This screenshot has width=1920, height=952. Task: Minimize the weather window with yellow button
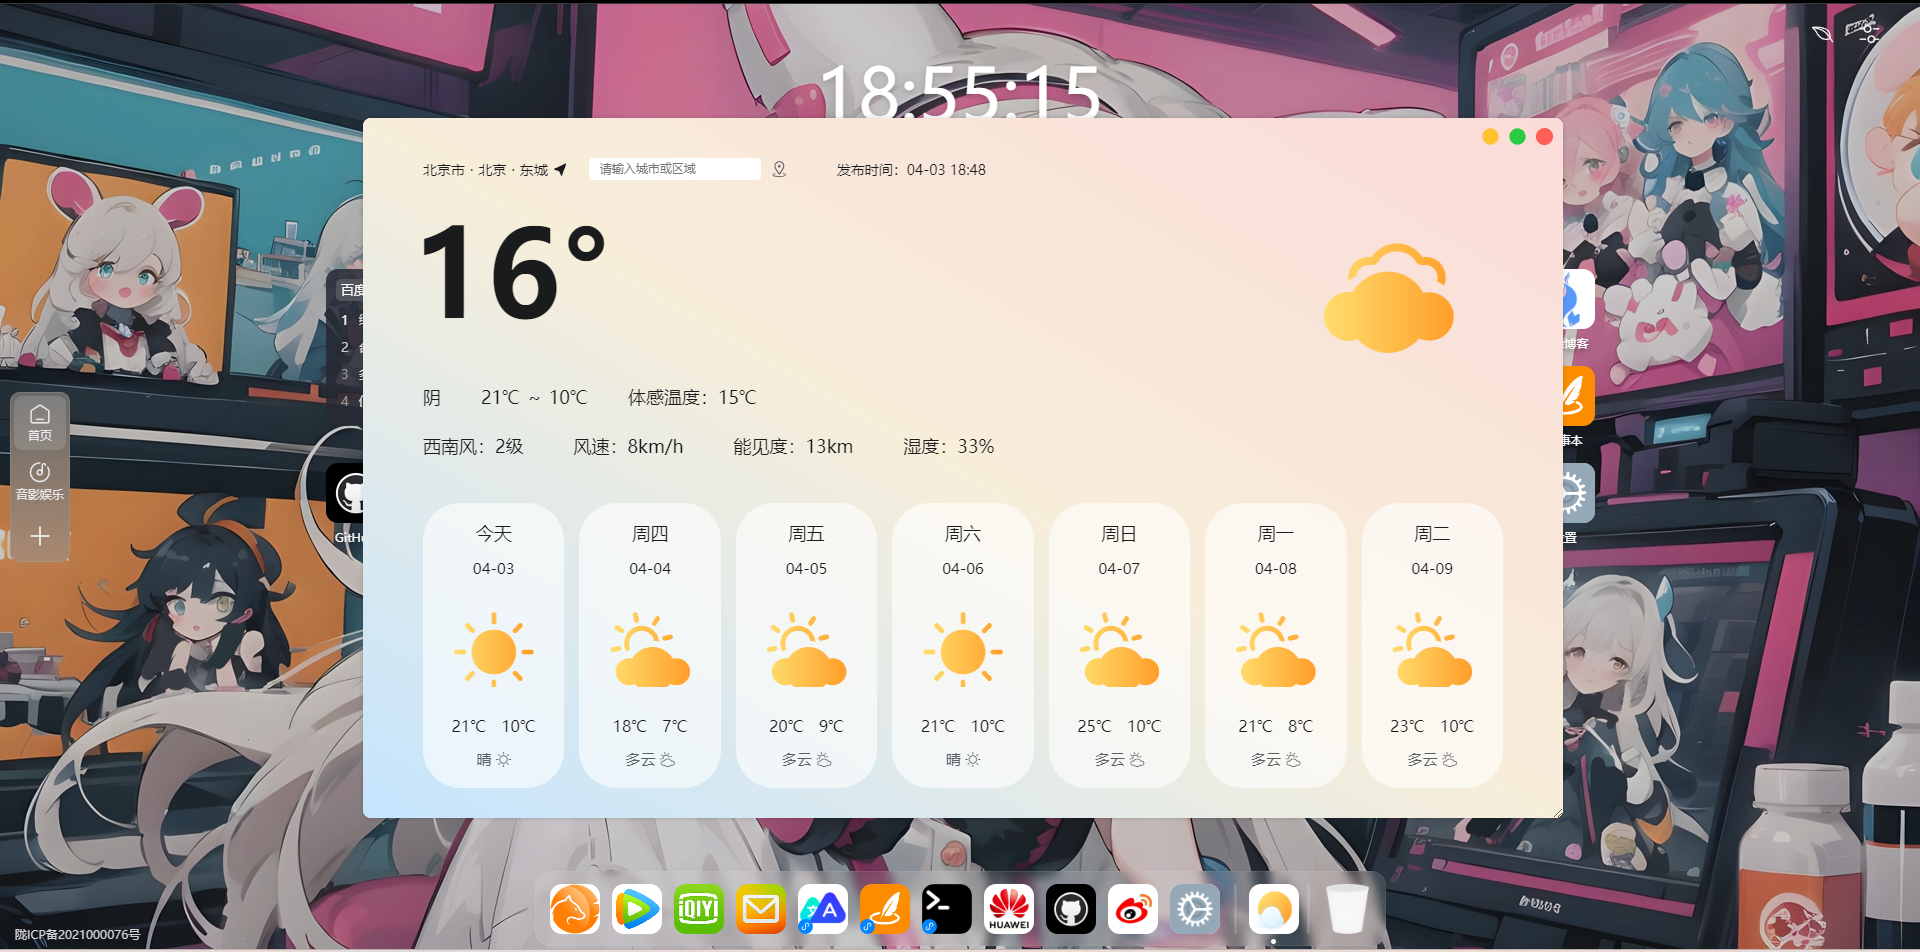[1490, 137]
